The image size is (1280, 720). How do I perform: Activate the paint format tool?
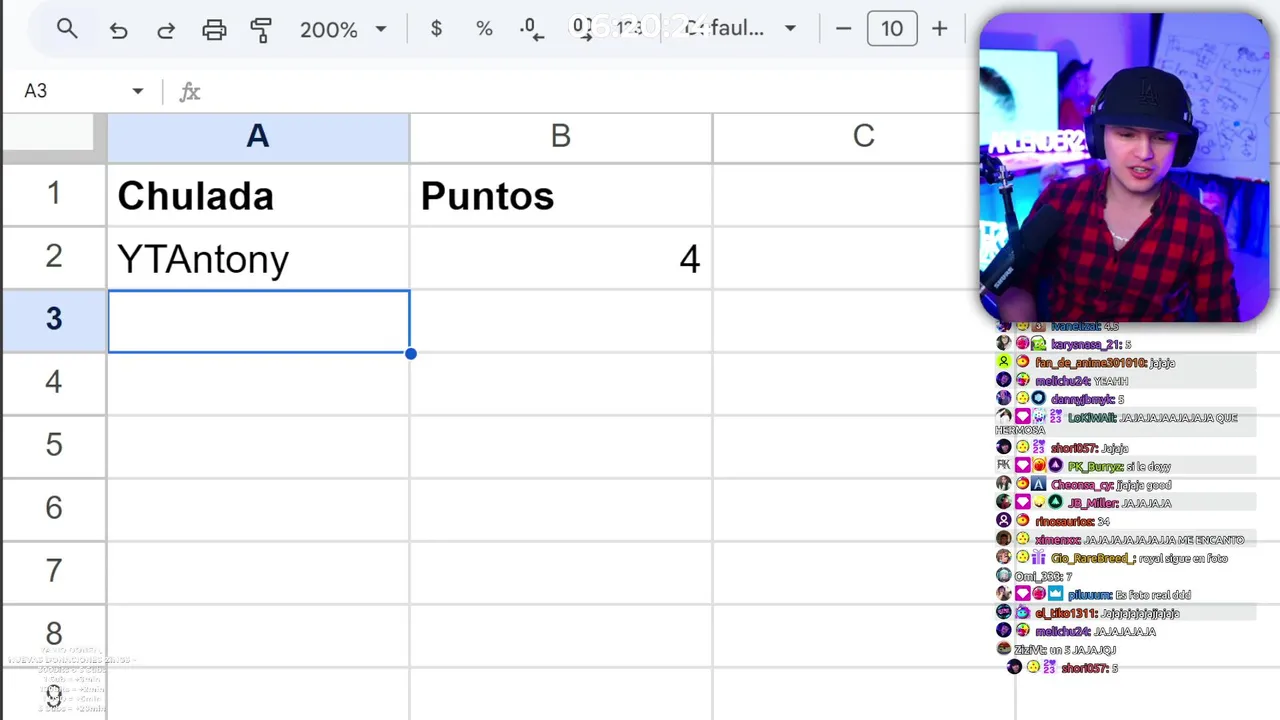pos(261,30)
